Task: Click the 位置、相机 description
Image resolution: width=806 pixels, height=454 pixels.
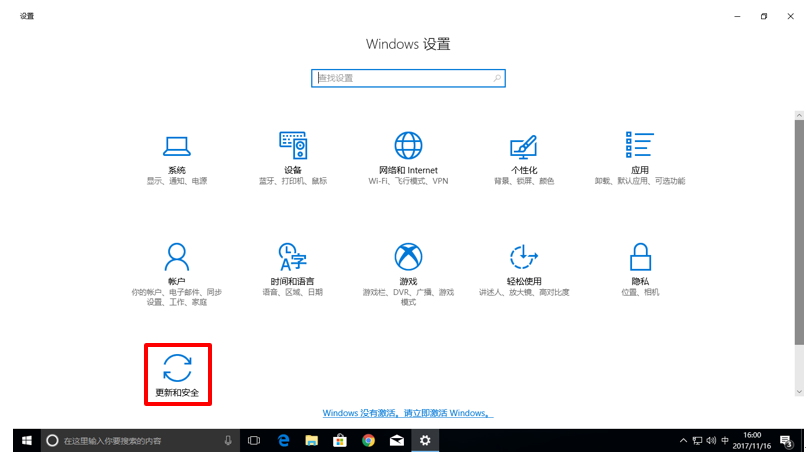Action: click(x=640, y=292)
